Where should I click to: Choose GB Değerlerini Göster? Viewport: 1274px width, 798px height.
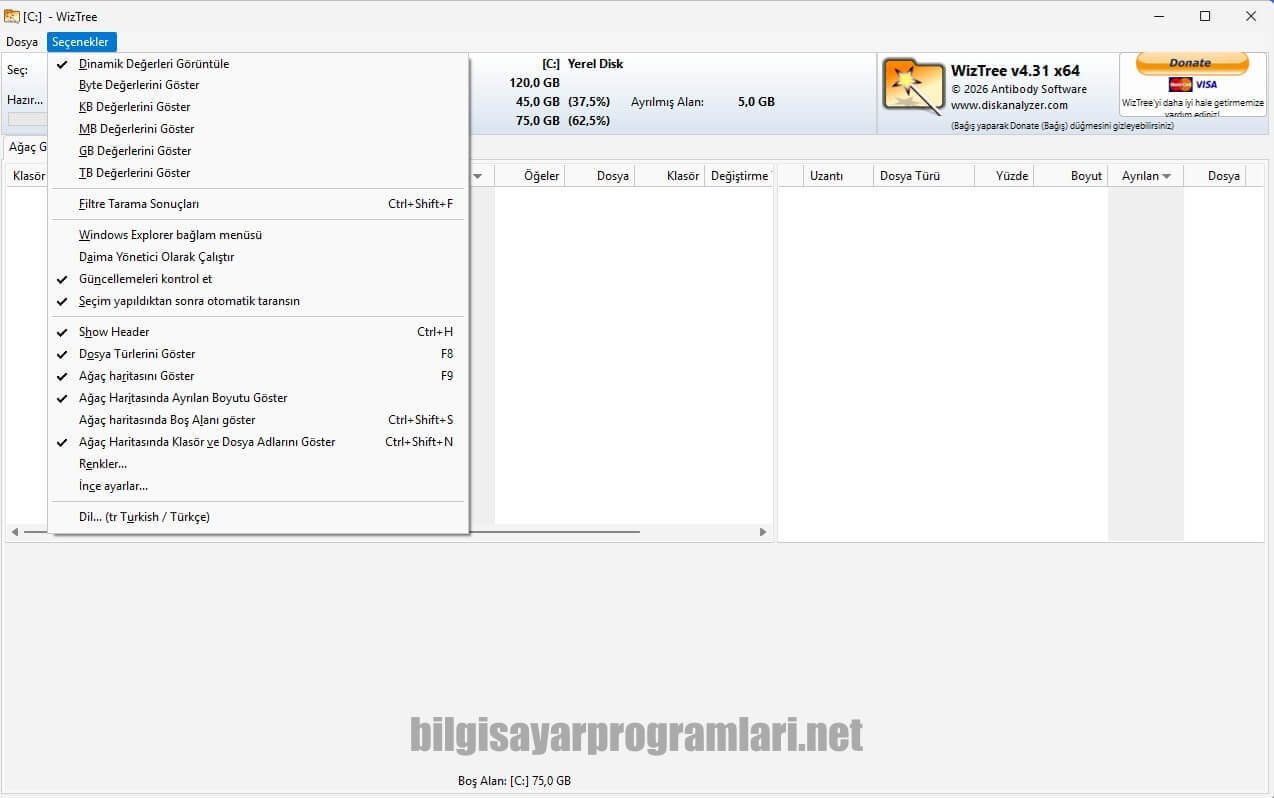click(258, 151)
